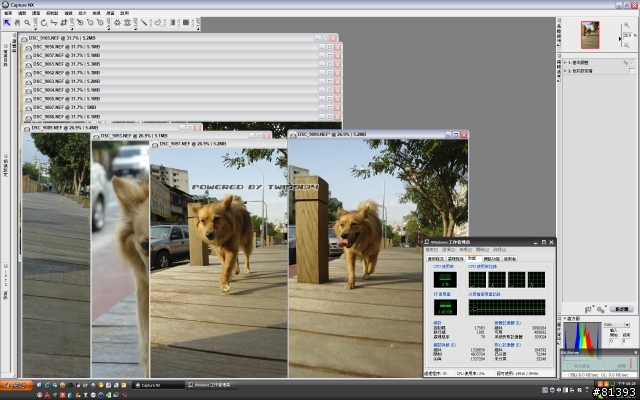The width and height of the screenshot is (640, 400).
Task: Click the DSC_9089.NEF window title bar
Action: coord(112,128)
